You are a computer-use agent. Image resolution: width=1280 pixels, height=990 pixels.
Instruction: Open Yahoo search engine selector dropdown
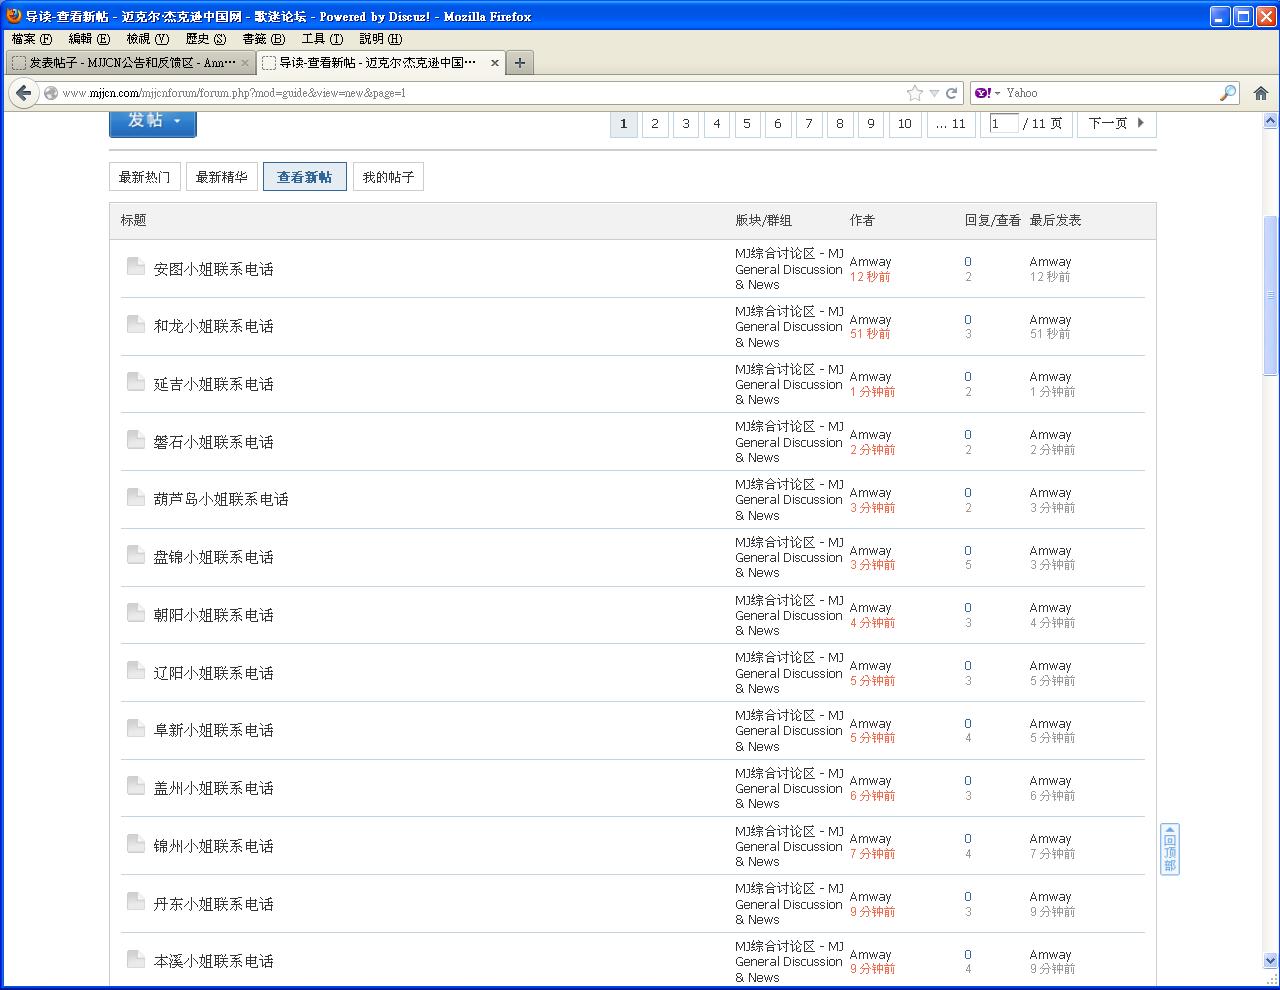[x=988, y=93]
